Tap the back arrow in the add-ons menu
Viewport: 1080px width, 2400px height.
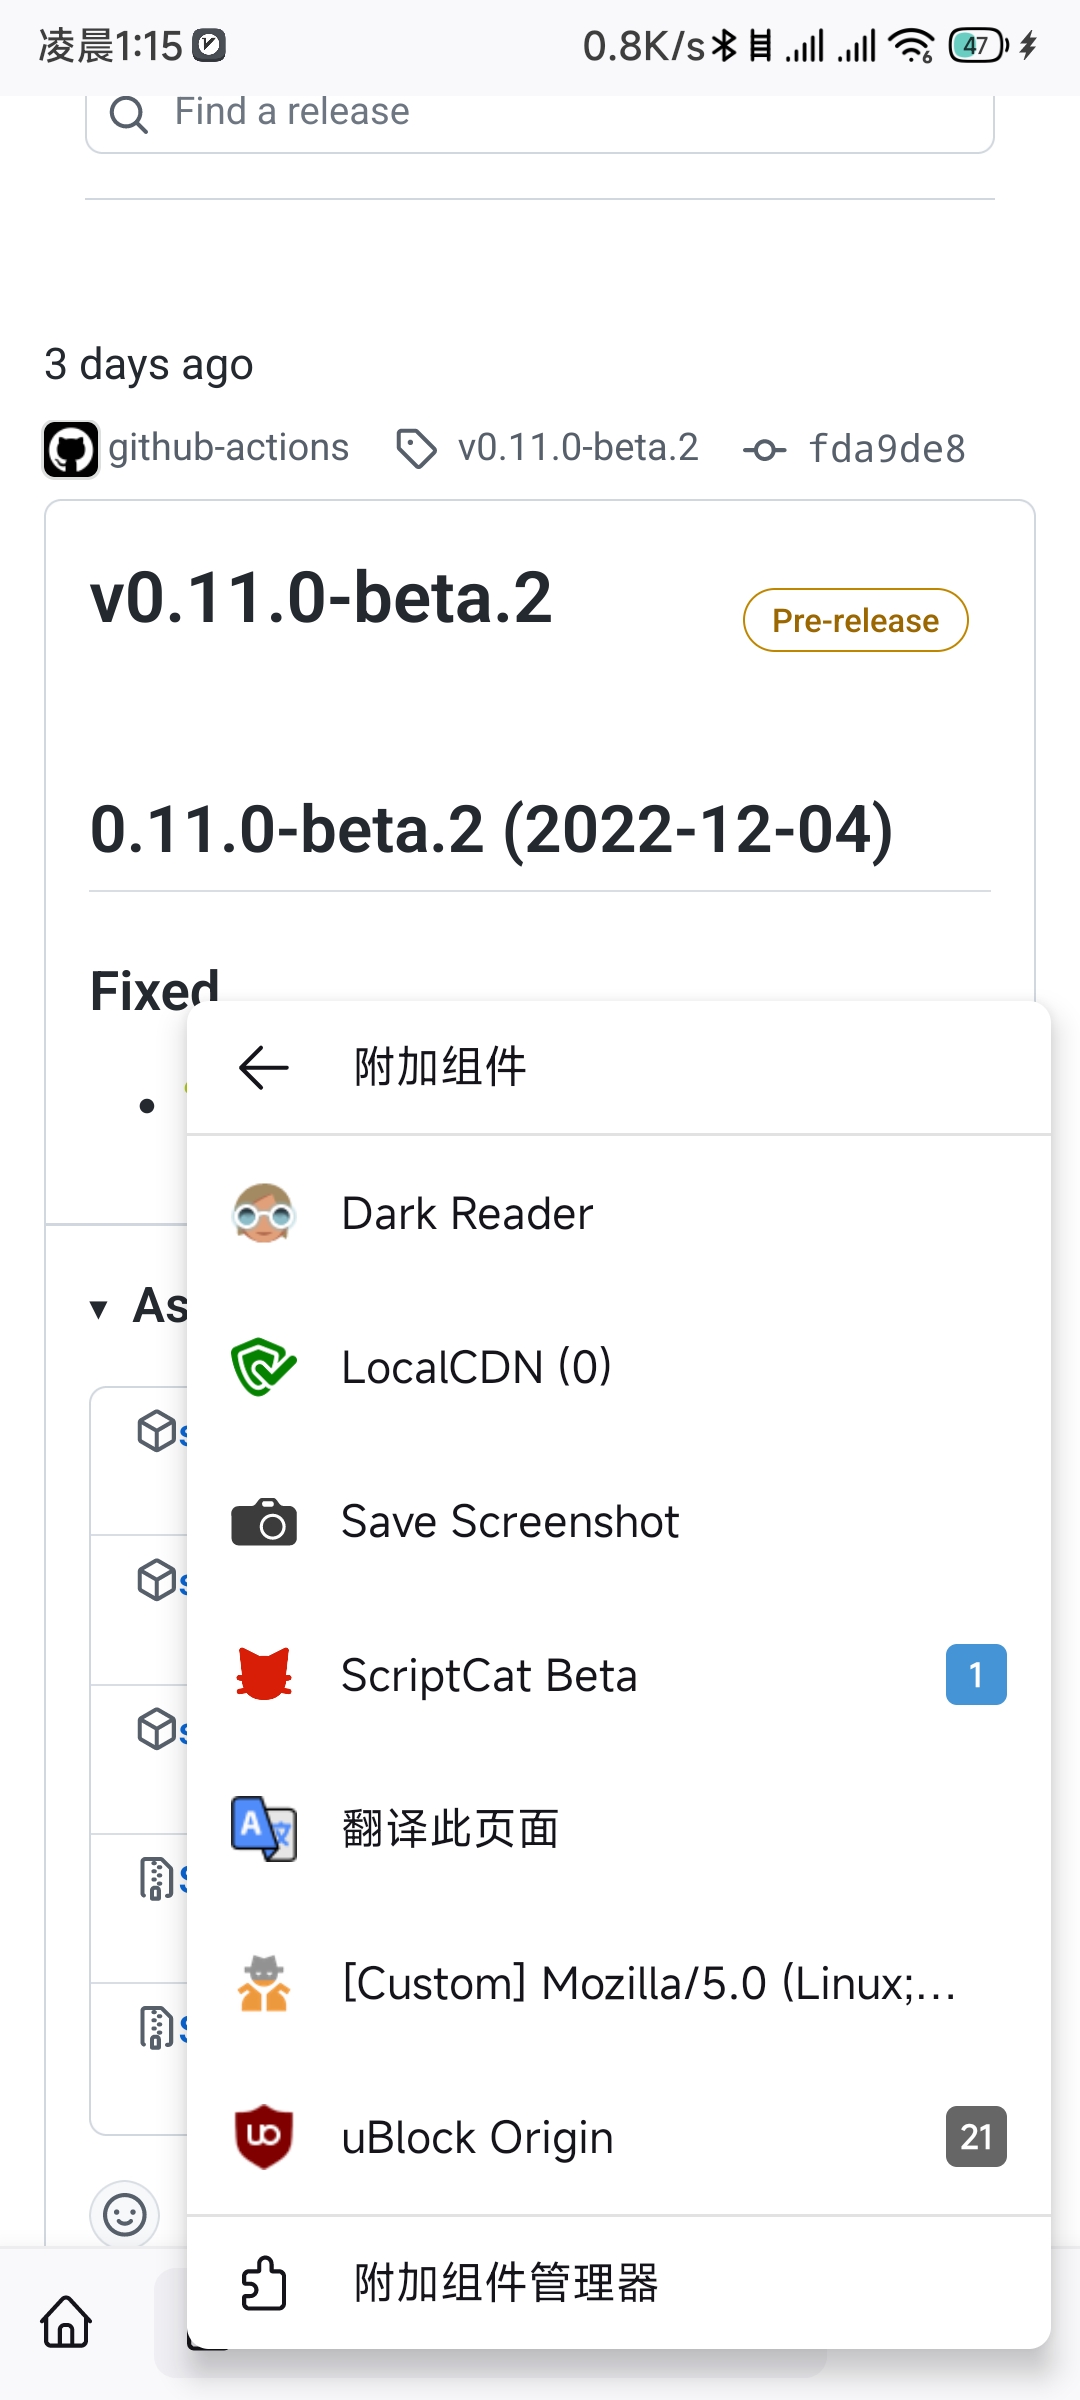[x=260, y=1066]
